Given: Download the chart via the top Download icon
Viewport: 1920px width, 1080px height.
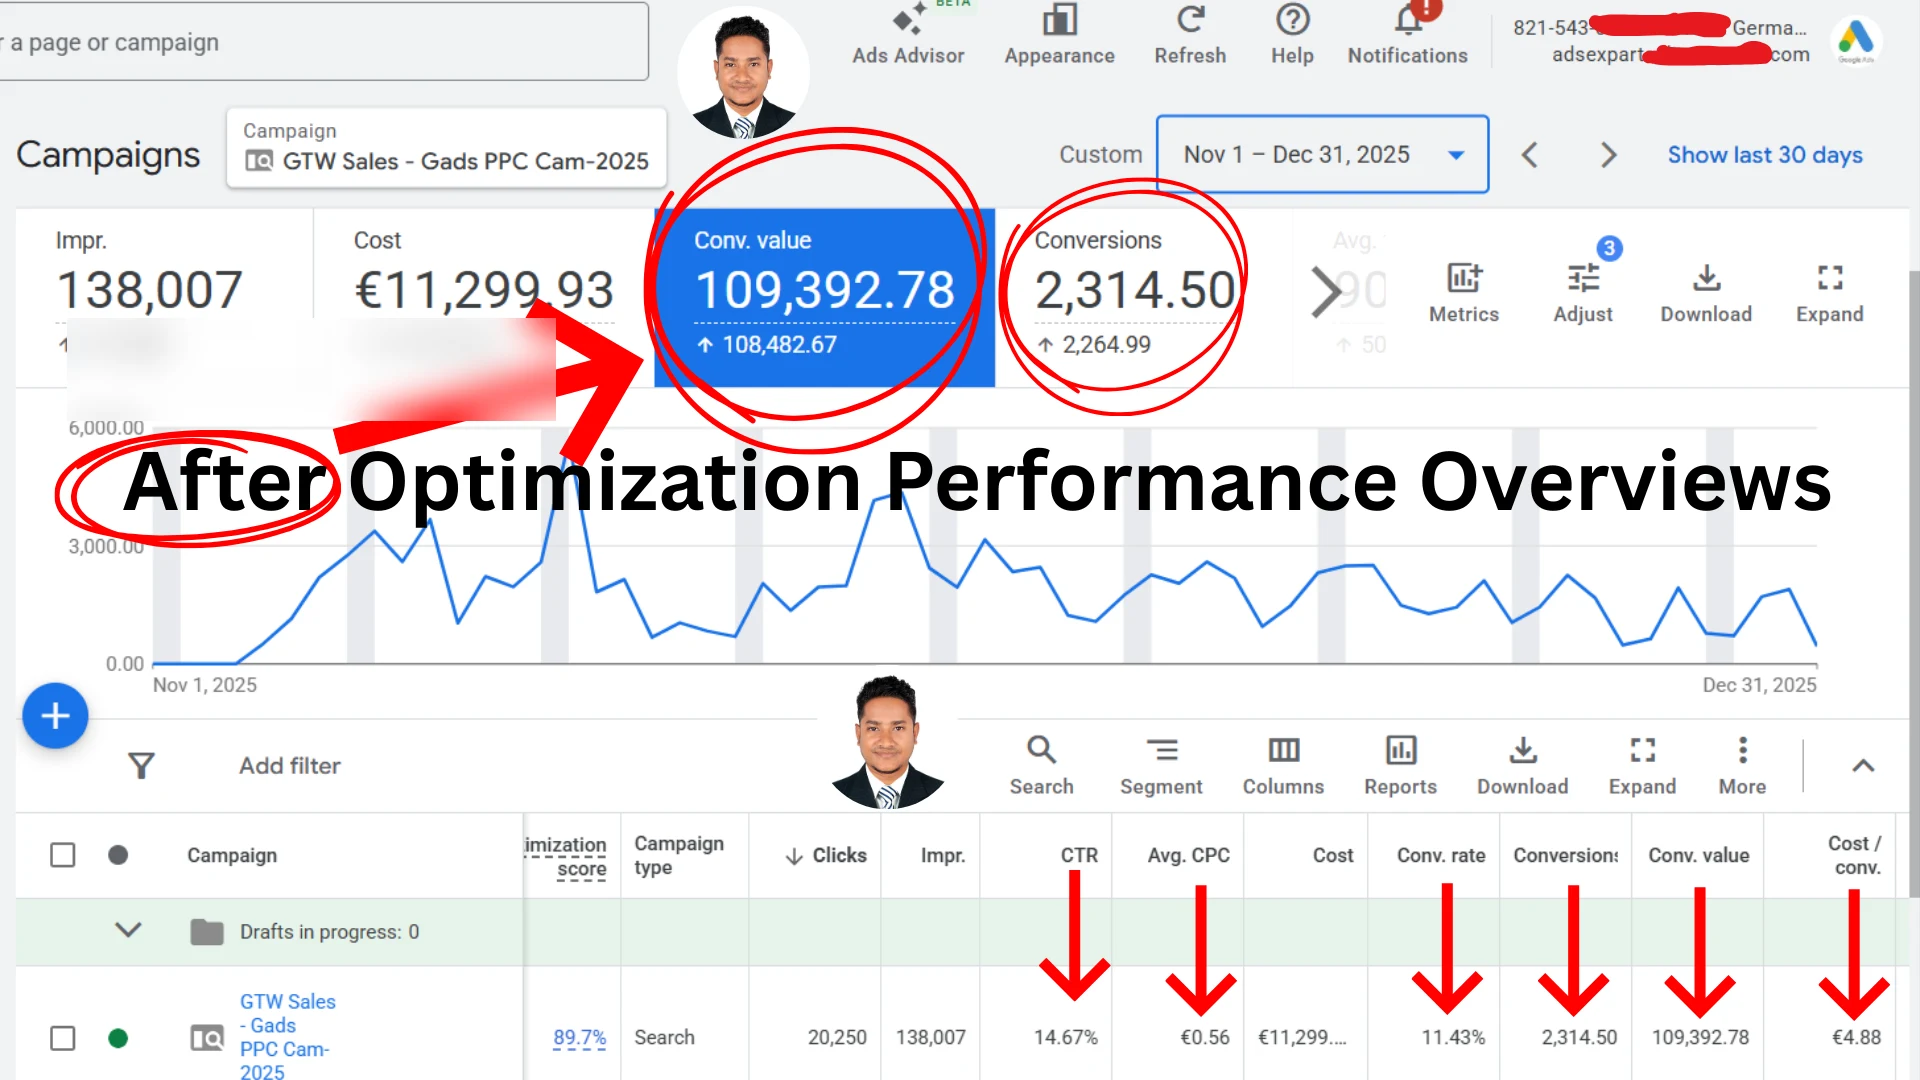Looking at the screenshot, I should (1706, 278).
